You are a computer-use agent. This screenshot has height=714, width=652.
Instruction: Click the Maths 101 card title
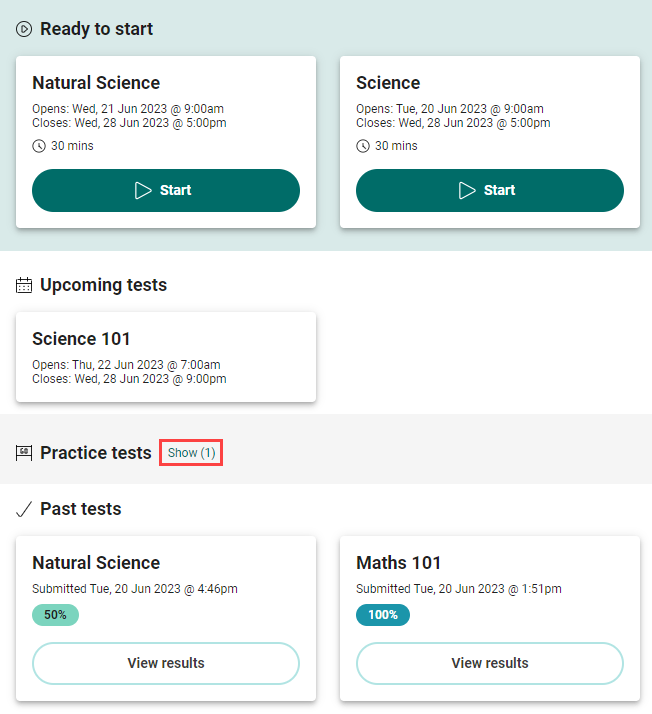[x=399, y=563]
